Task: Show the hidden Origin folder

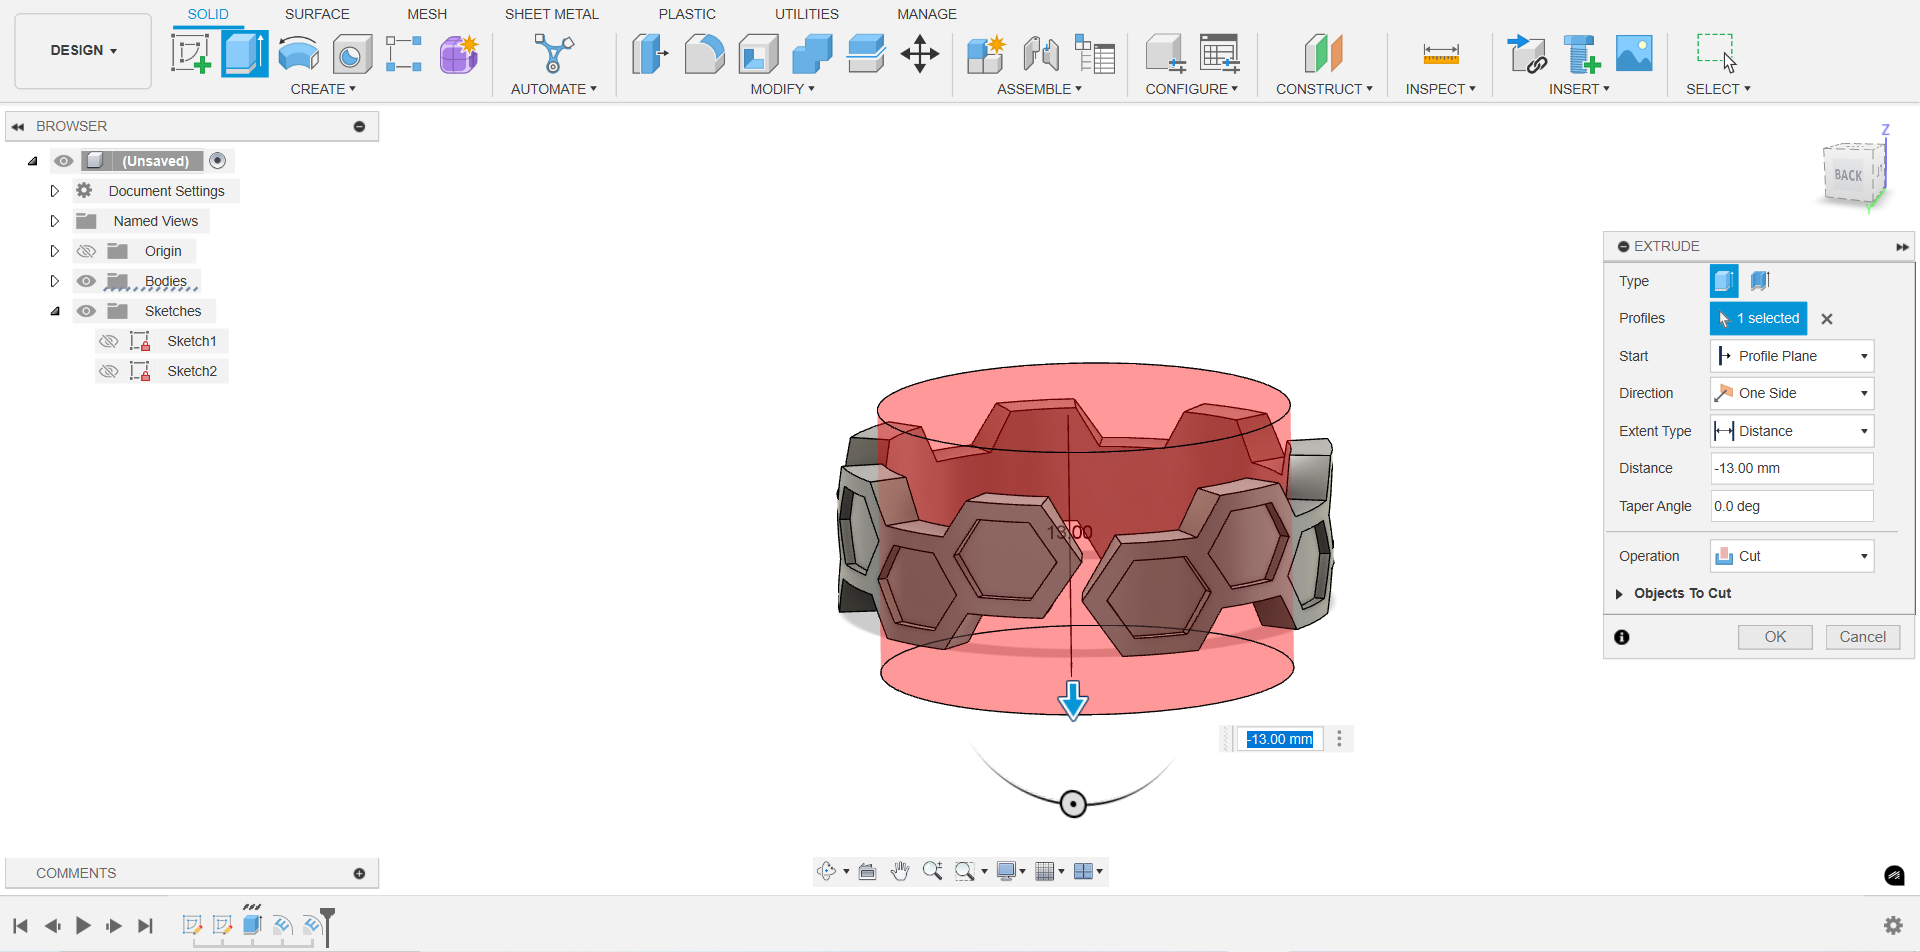Action: point(87,251)
